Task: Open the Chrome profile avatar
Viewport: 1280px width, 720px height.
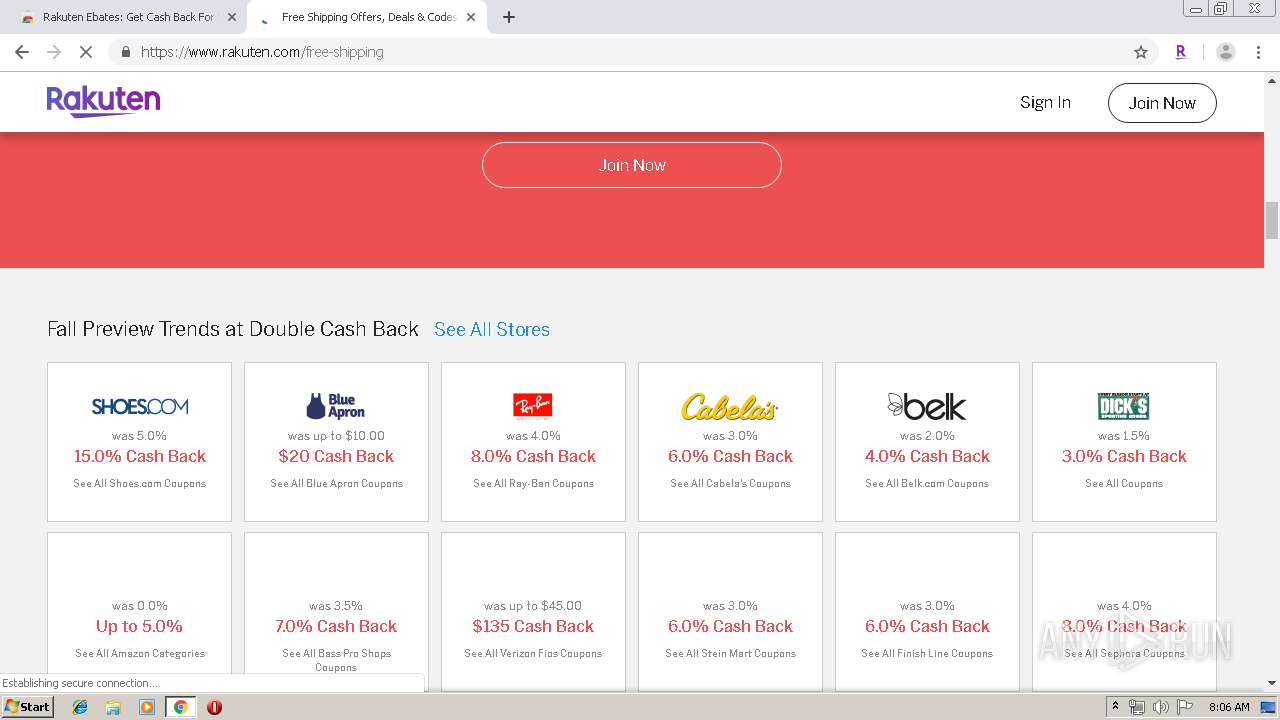Action: click(1226, 52)
